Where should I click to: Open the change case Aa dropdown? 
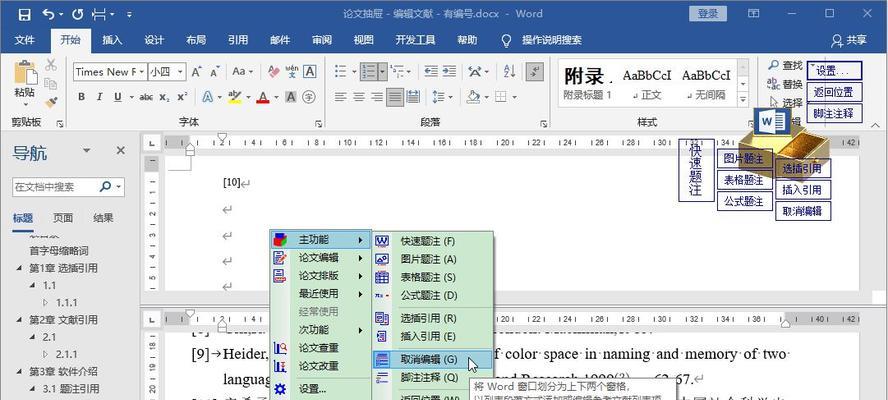tap(242, 72)
